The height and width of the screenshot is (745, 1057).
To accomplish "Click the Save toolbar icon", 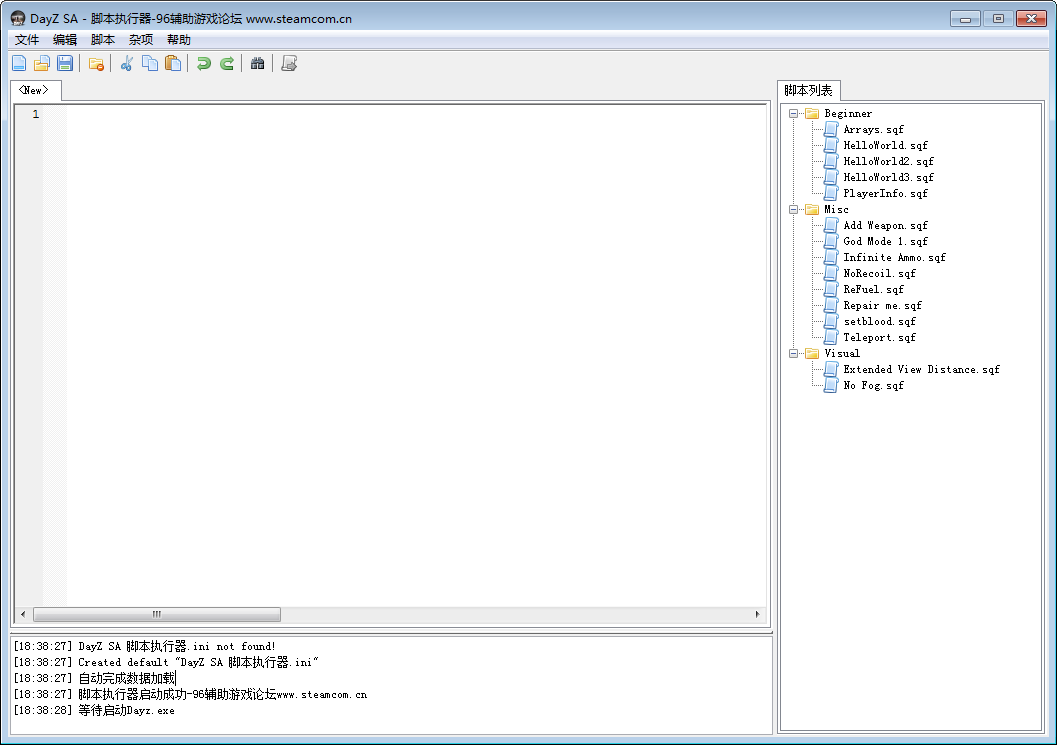I will pyautogui.click(x=65, y=63).
